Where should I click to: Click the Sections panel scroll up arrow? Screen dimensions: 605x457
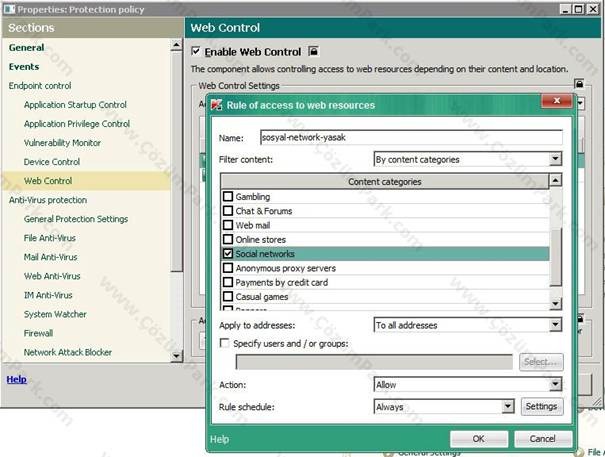pyautogui.click(x=176, y=46)
